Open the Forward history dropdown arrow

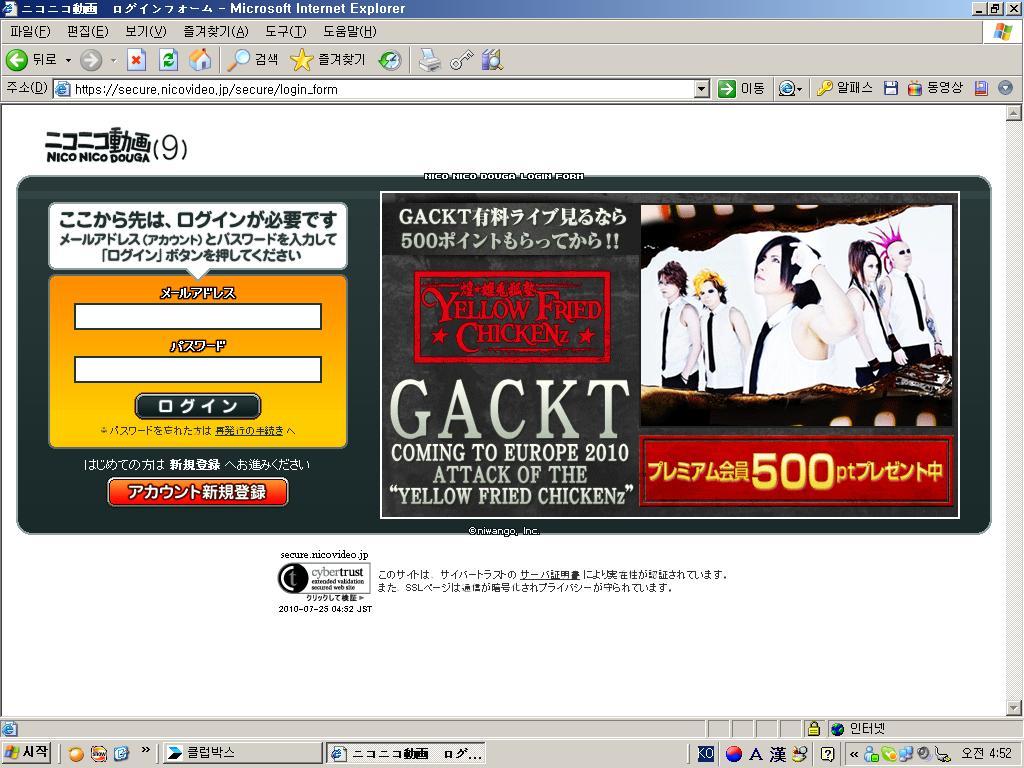[x=114, y=60]
